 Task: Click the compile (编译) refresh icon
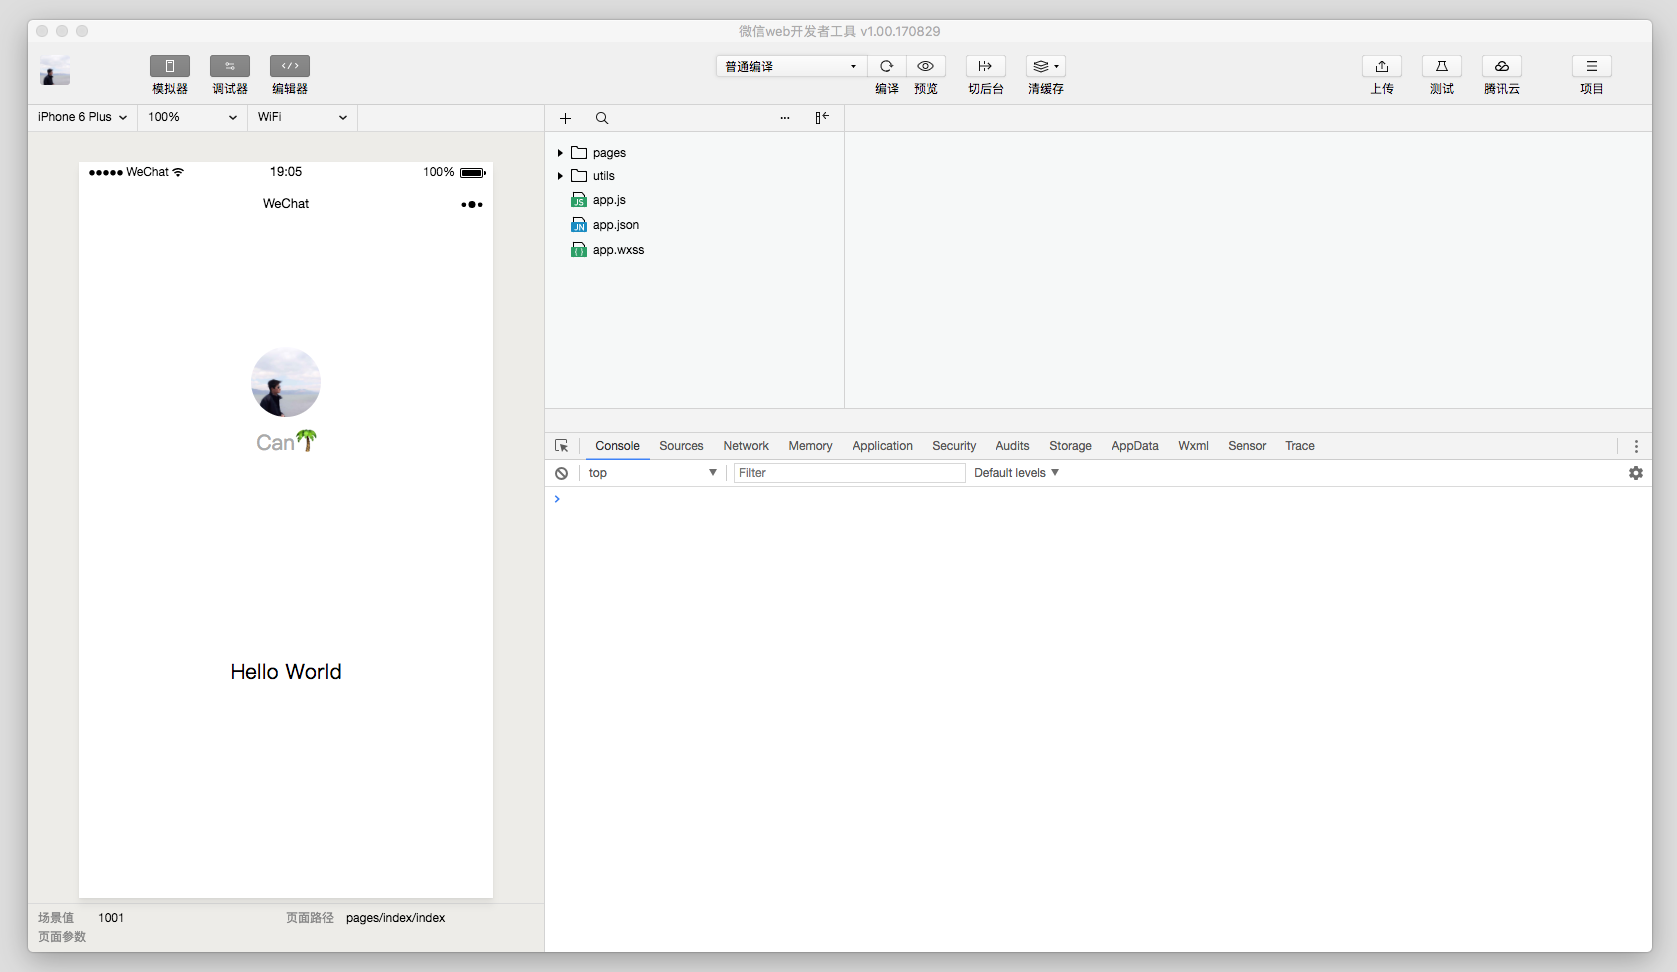pyautogui.click(x=886, y=67)
